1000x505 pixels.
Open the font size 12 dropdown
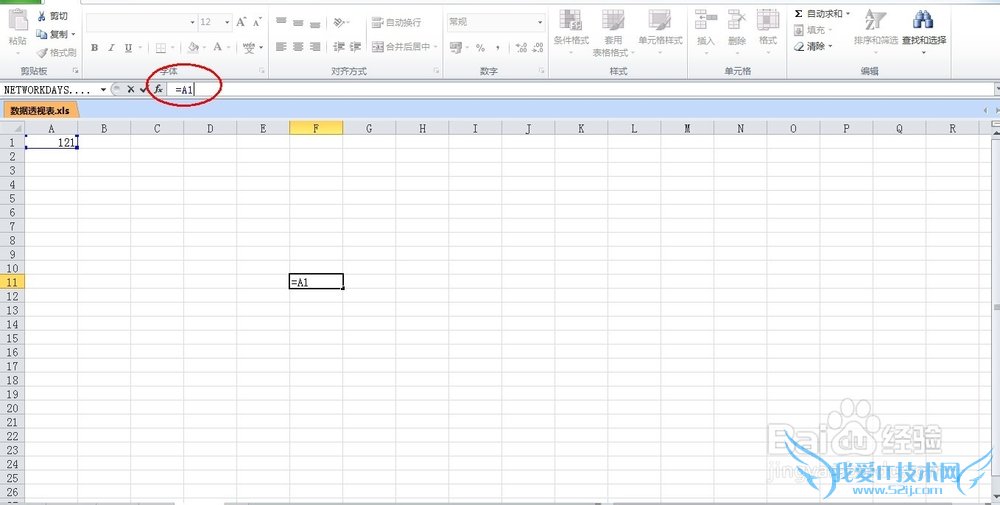(227, 22)
